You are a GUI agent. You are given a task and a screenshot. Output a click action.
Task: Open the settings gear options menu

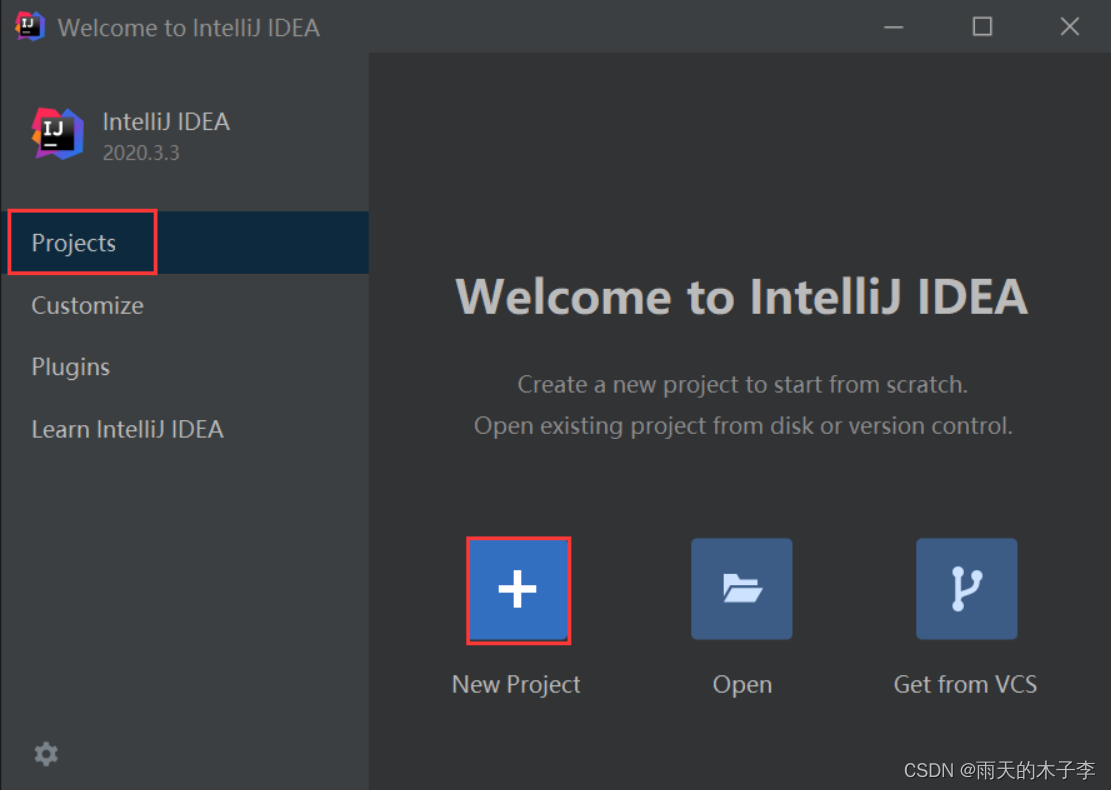click(x=46, y=754)
